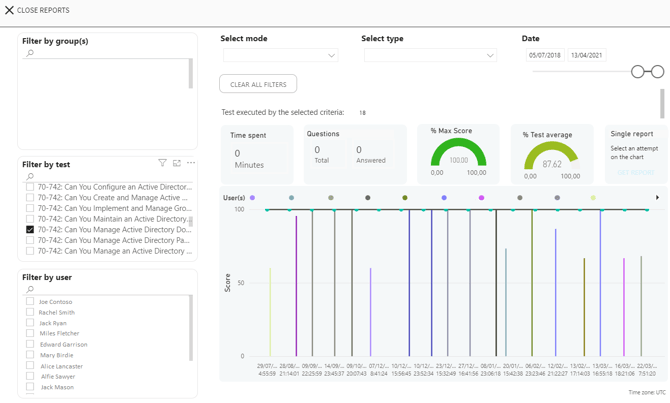Click the X icon beside Close Reports
The image size is (670, 403).
click(x=9, y=10)
